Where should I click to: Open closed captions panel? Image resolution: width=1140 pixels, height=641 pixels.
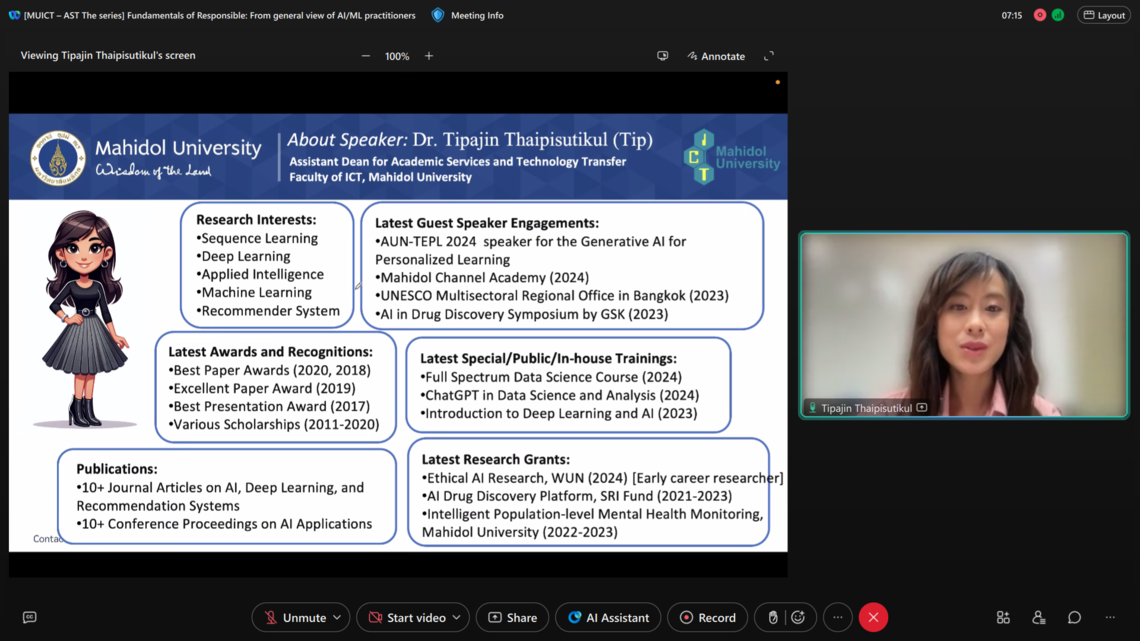[29, 617]
